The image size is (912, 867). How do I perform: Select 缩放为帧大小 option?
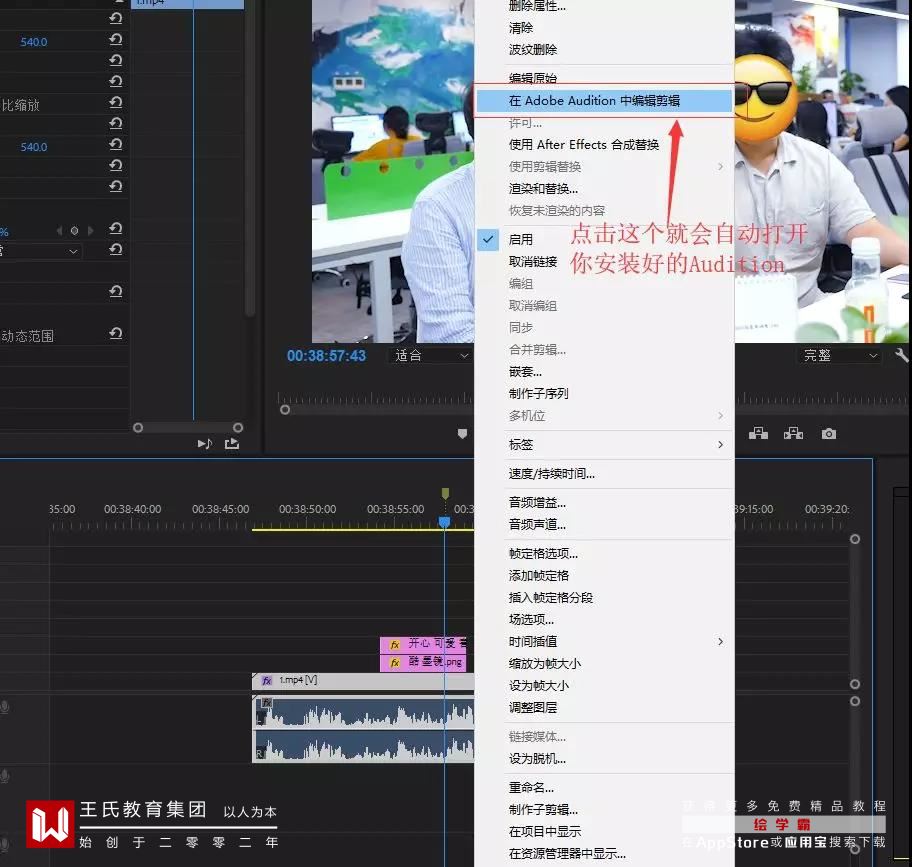tap(544, 663)
